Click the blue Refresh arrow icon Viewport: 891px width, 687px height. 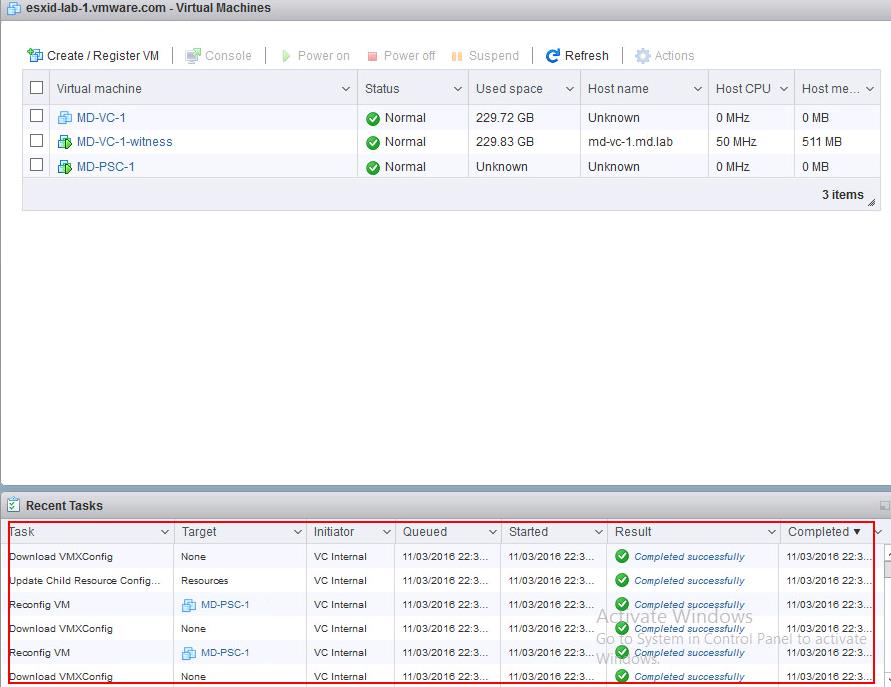552,56
